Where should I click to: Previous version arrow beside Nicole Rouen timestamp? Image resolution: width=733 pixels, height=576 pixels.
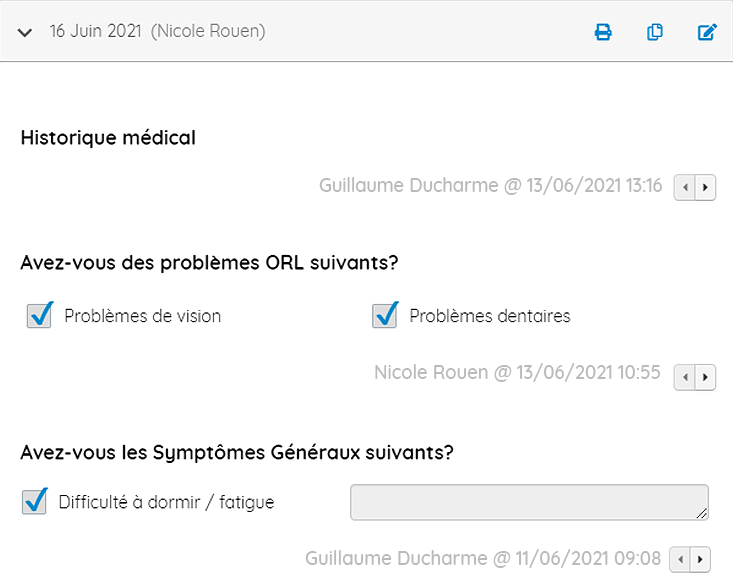(685, 377)
